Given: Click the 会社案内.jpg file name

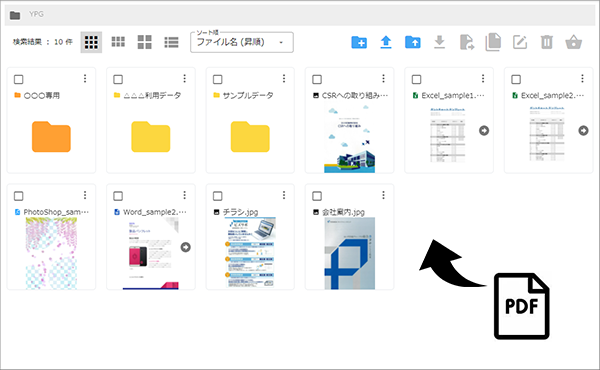Looking at the screenshot, I should tap(343, 212).
